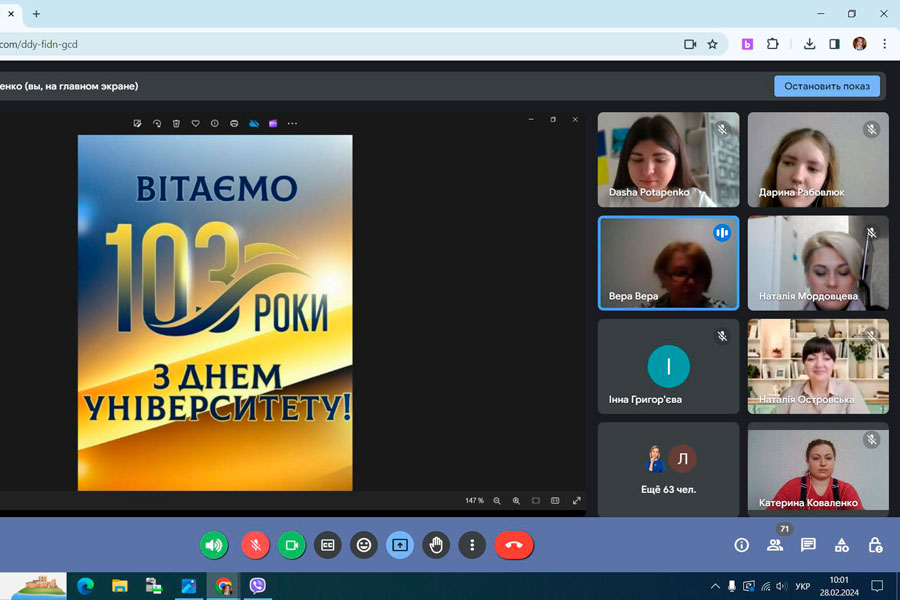The image size is (900, 600).
Task: Open Chrome three-dot menu
Action: tap(885, 44)
